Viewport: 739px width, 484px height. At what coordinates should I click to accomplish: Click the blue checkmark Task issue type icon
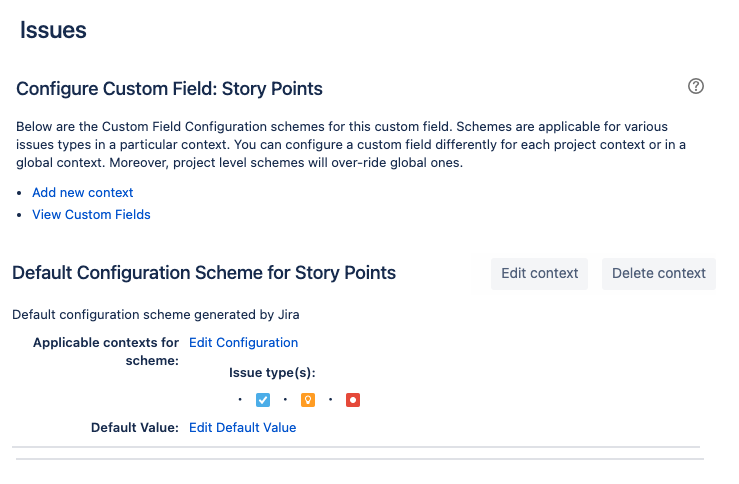(263, 400)
